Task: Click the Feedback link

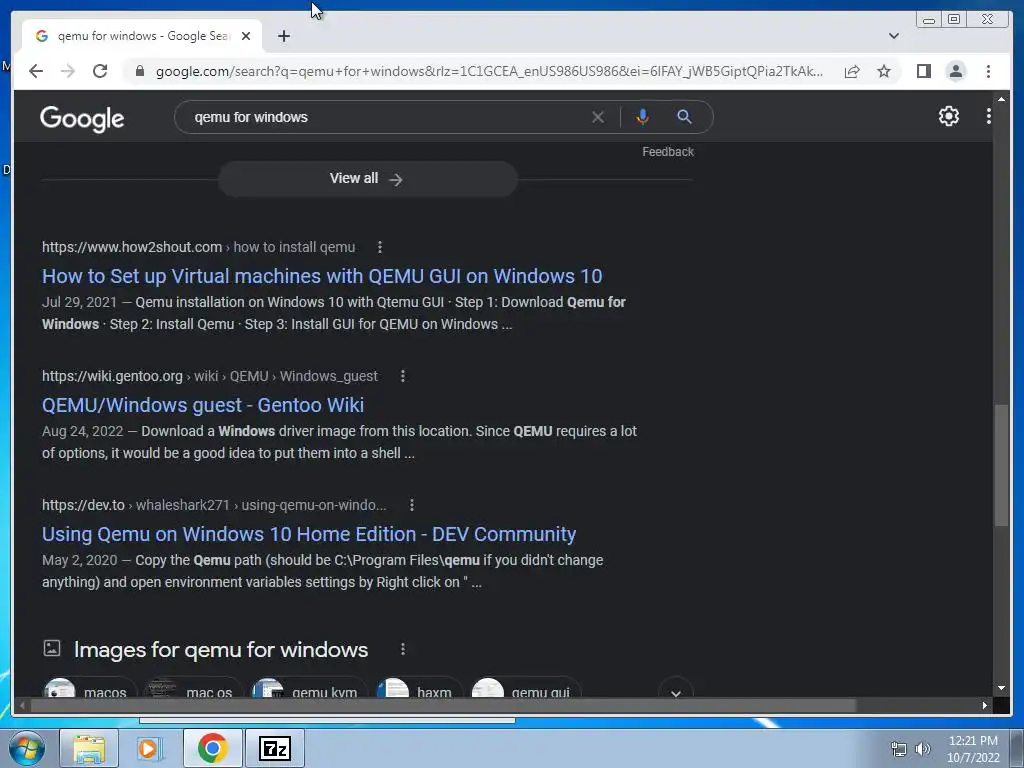Action: point(667,152)
